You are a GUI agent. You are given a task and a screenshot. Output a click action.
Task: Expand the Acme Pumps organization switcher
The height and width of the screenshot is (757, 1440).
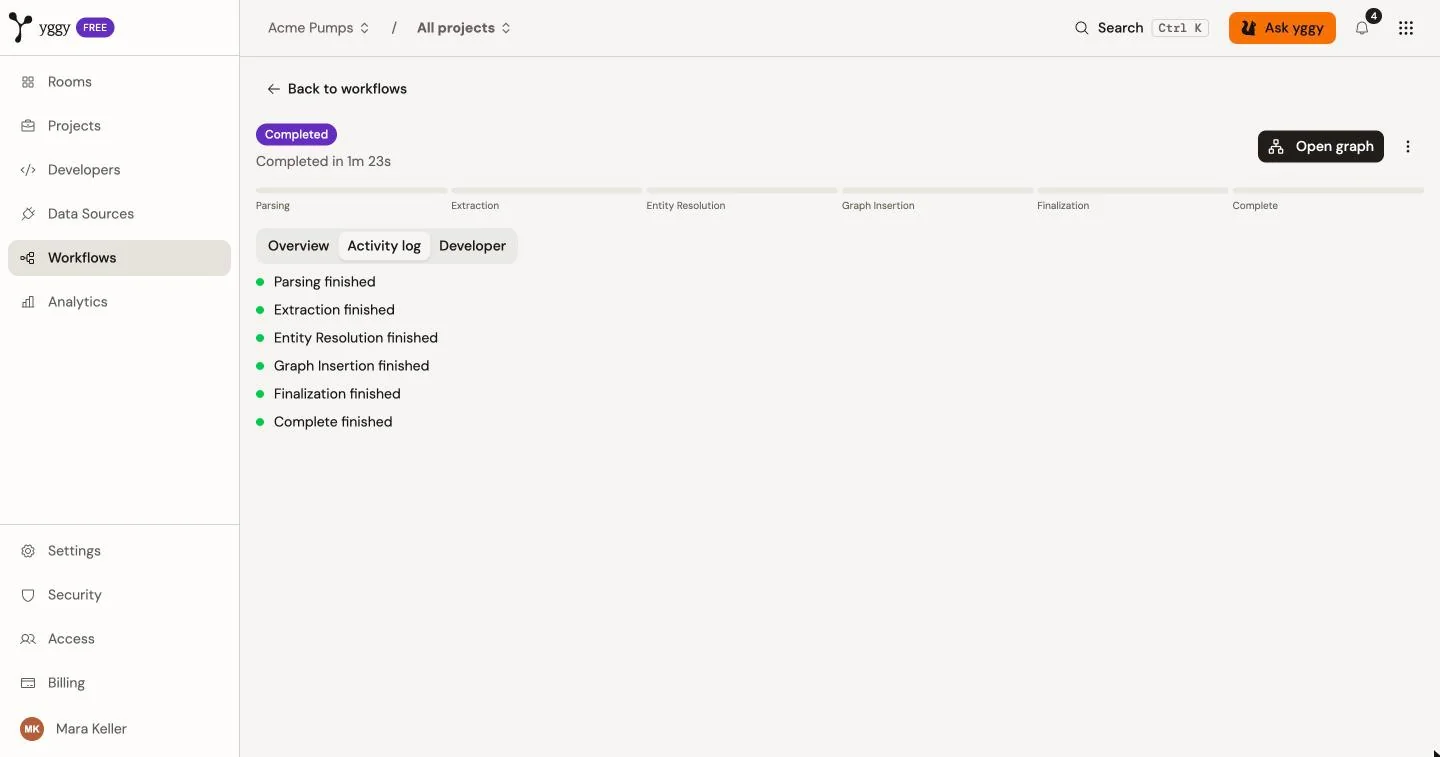[319, 28]
